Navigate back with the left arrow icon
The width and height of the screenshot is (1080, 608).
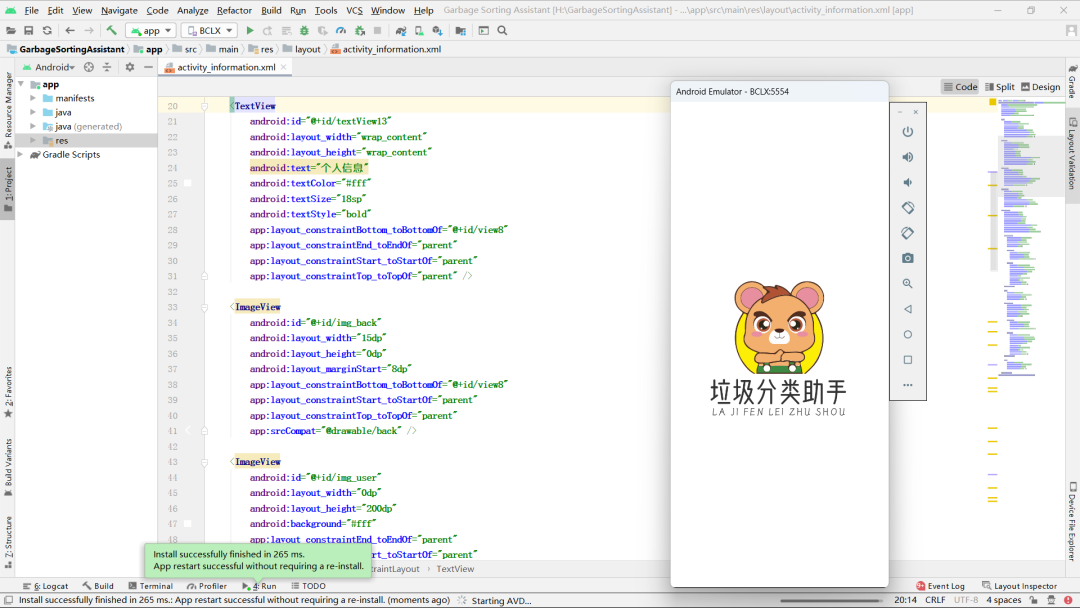(x=70, y=30)
